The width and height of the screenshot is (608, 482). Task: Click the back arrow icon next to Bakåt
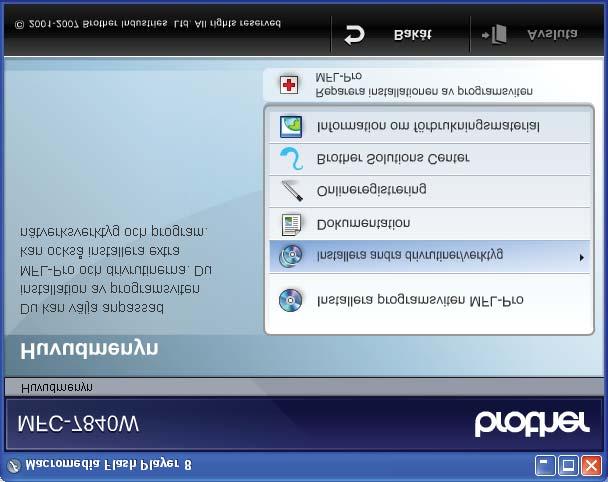(x=354, y=35)
